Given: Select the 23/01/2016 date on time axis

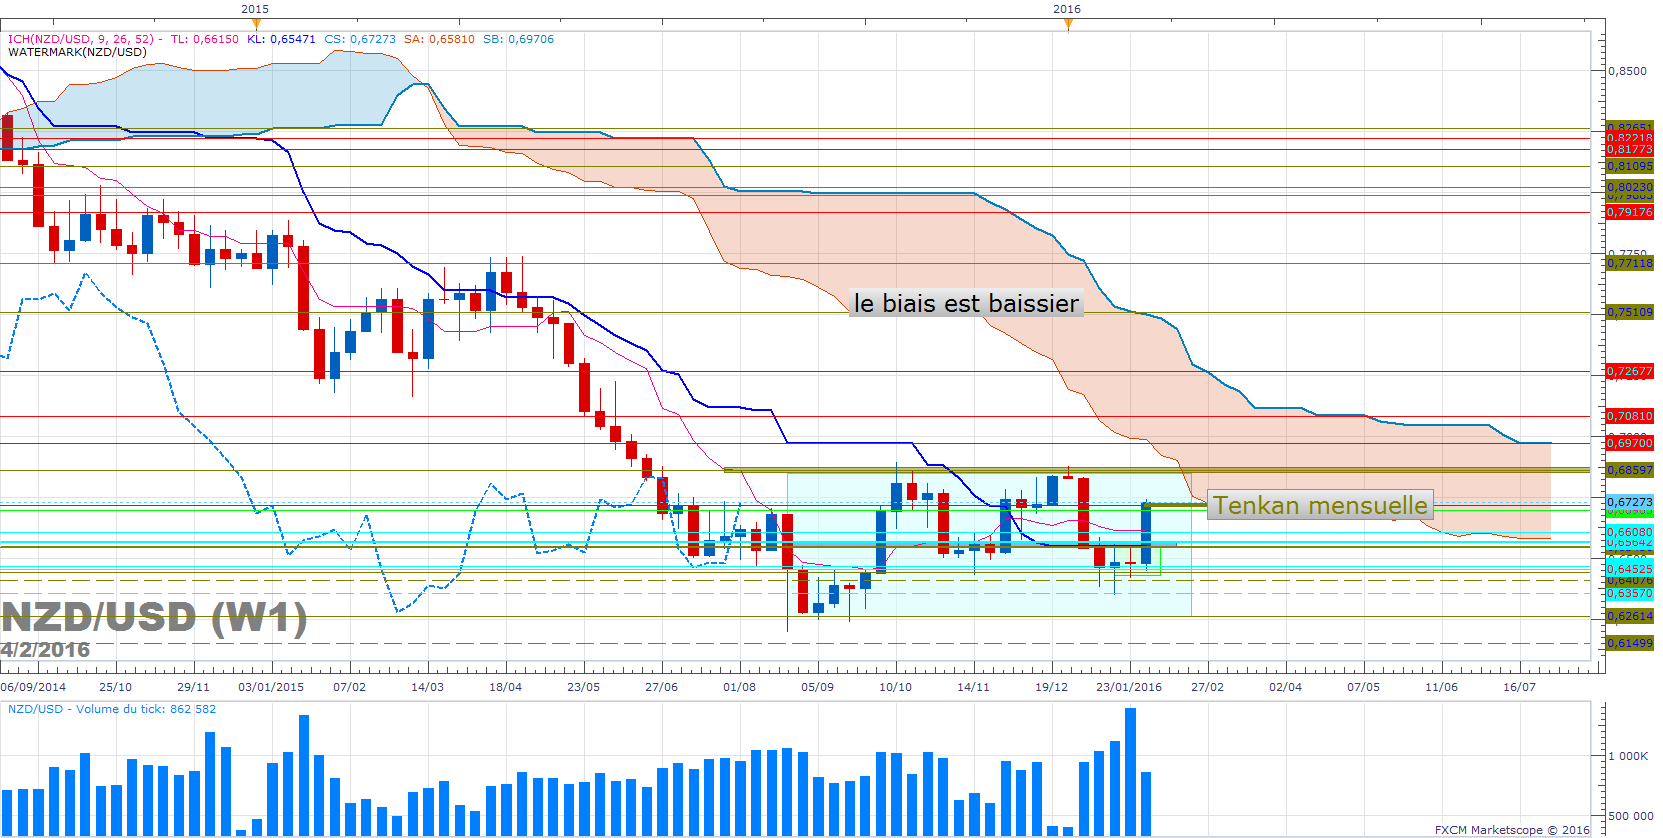Looking at the screenshot, I should tap(1129, 687).
